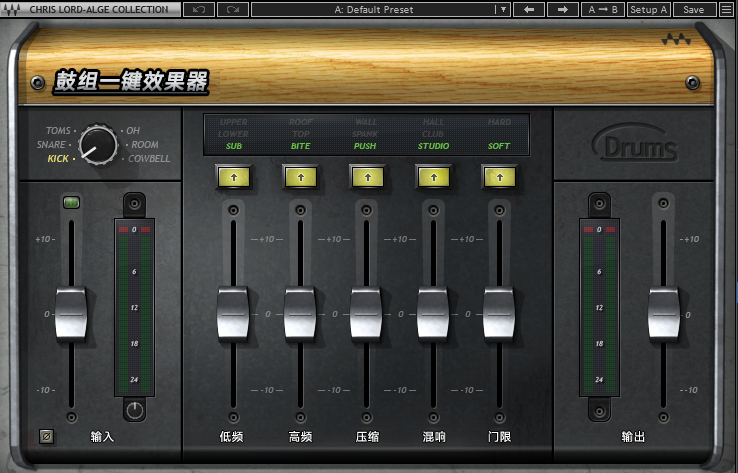The image size is (738, 473).
Task: Click the input fader handle
Action: 72,313
